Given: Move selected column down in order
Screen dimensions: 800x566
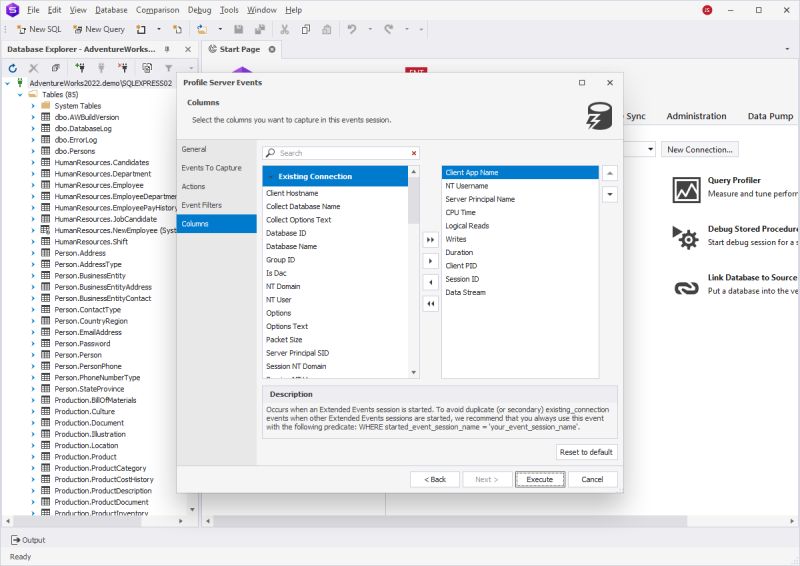Looking at the screenshot, I should (x=610, y=194).
